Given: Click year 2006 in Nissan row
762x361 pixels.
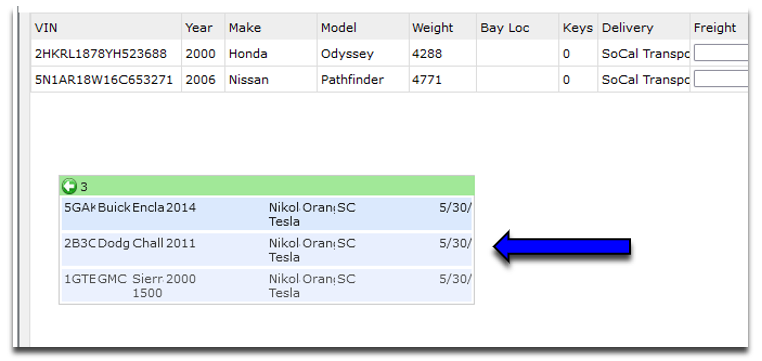Looking at the screenshot, I should pyautogui.click(x=200, y=79).
